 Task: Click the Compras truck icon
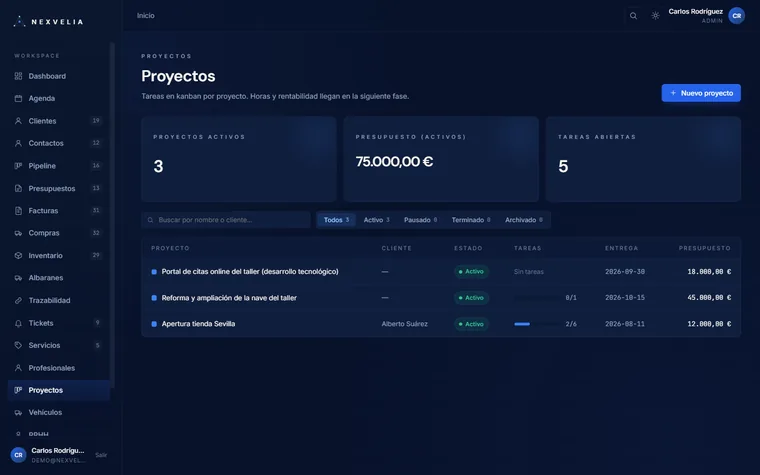coord(18,233)
